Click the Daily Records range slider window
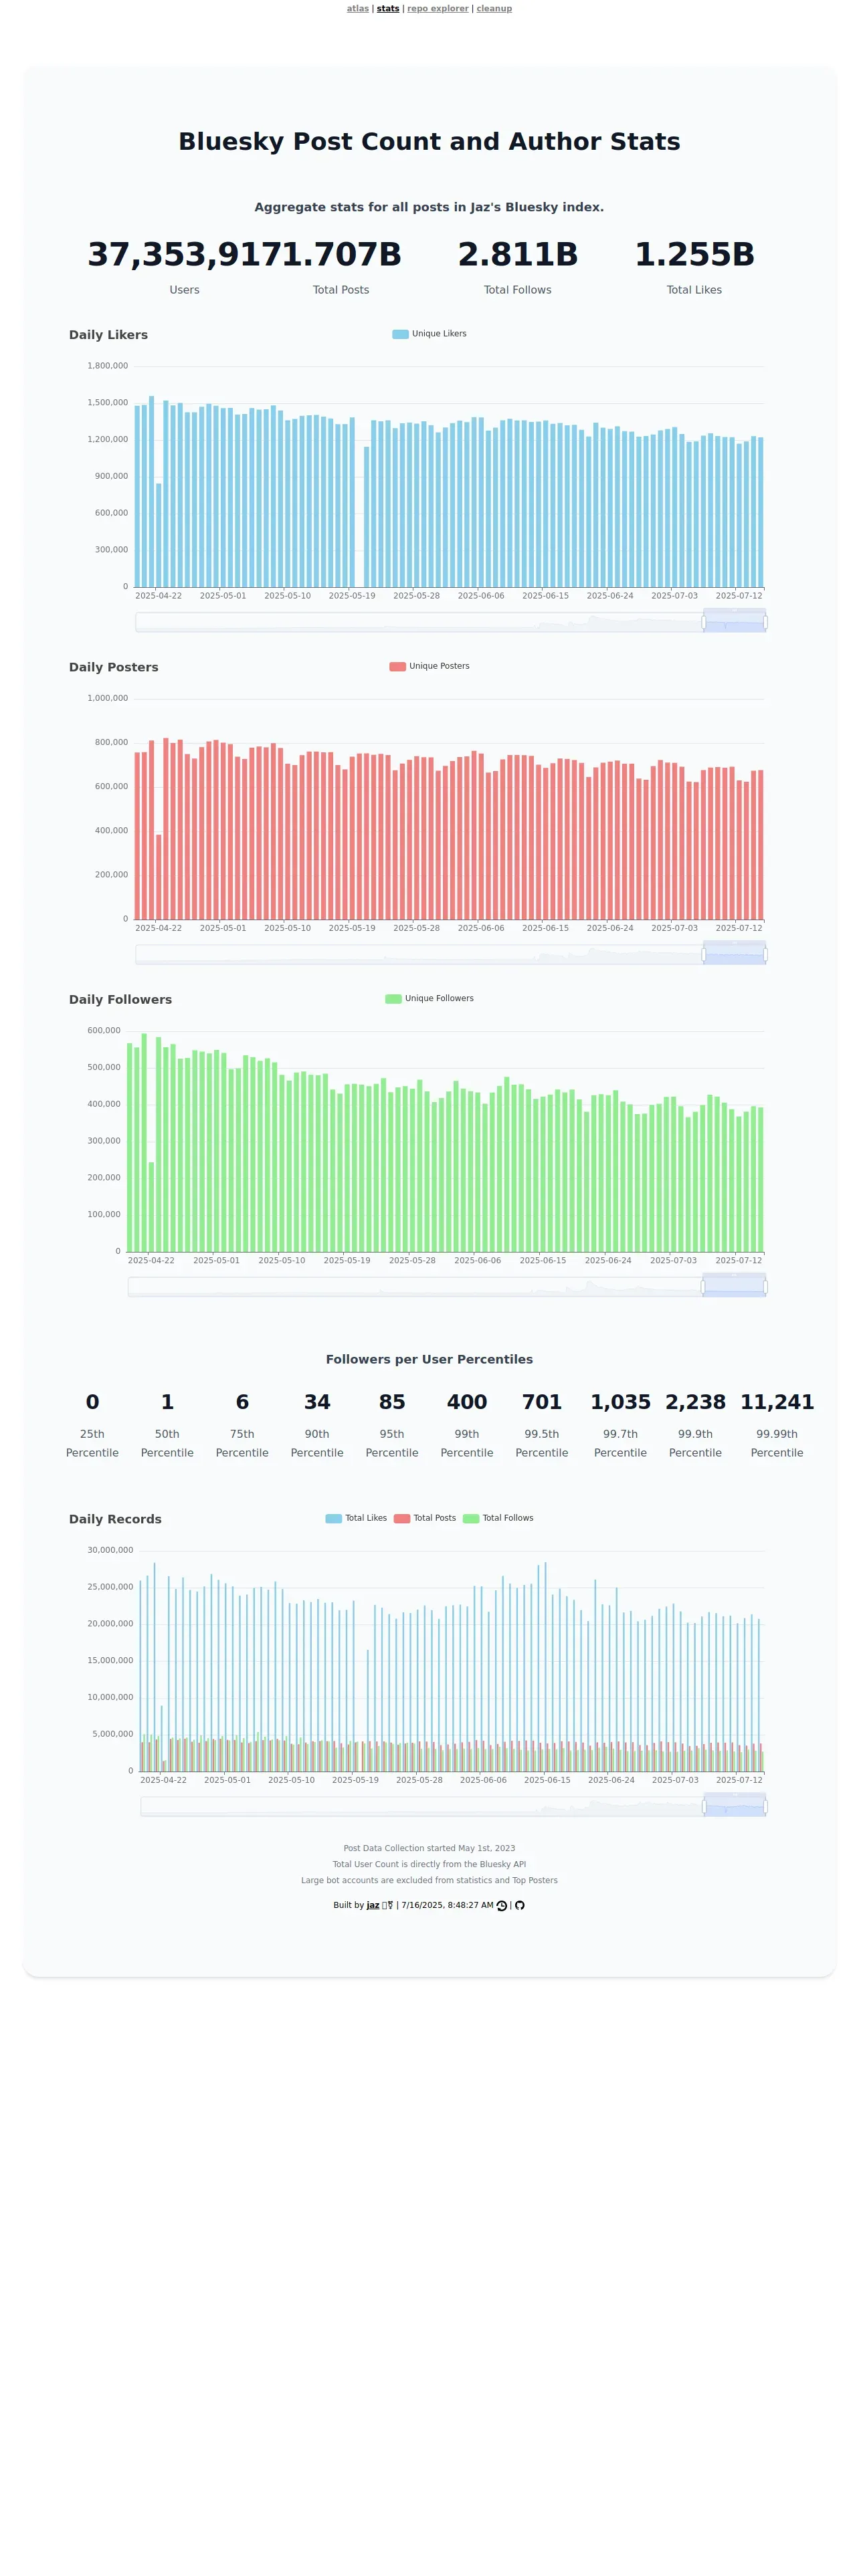859x2576 pixels. (x=734, y=1806)
